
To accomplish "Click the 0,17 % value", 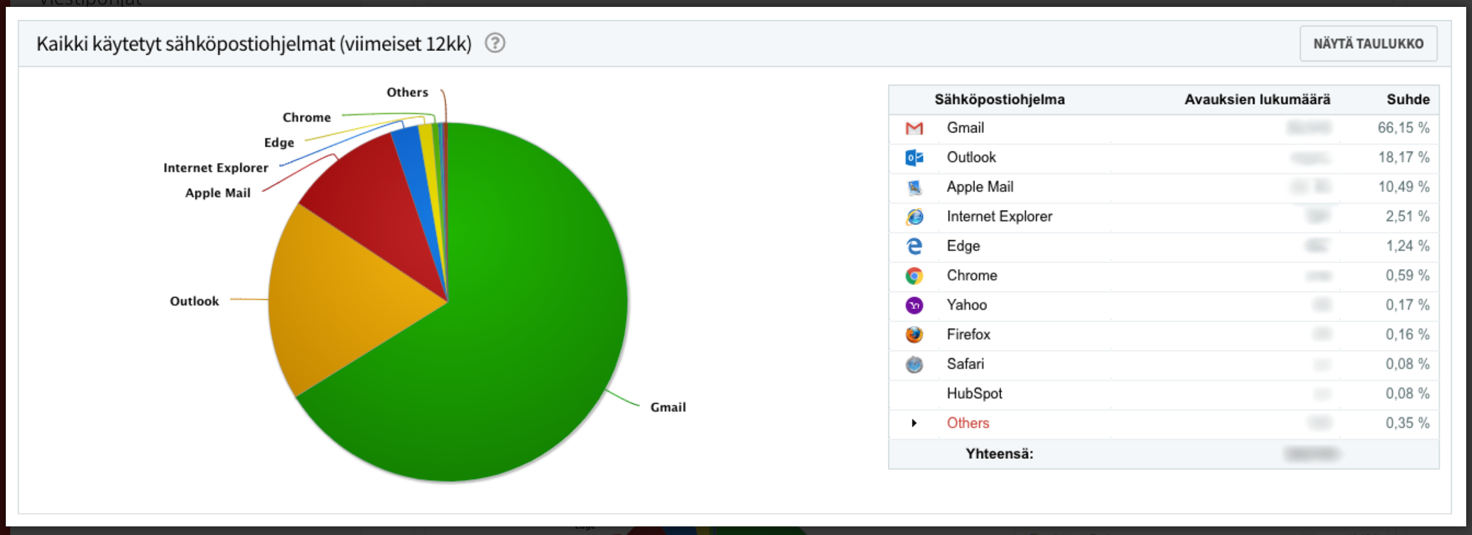I will [x=1407, y=305].
